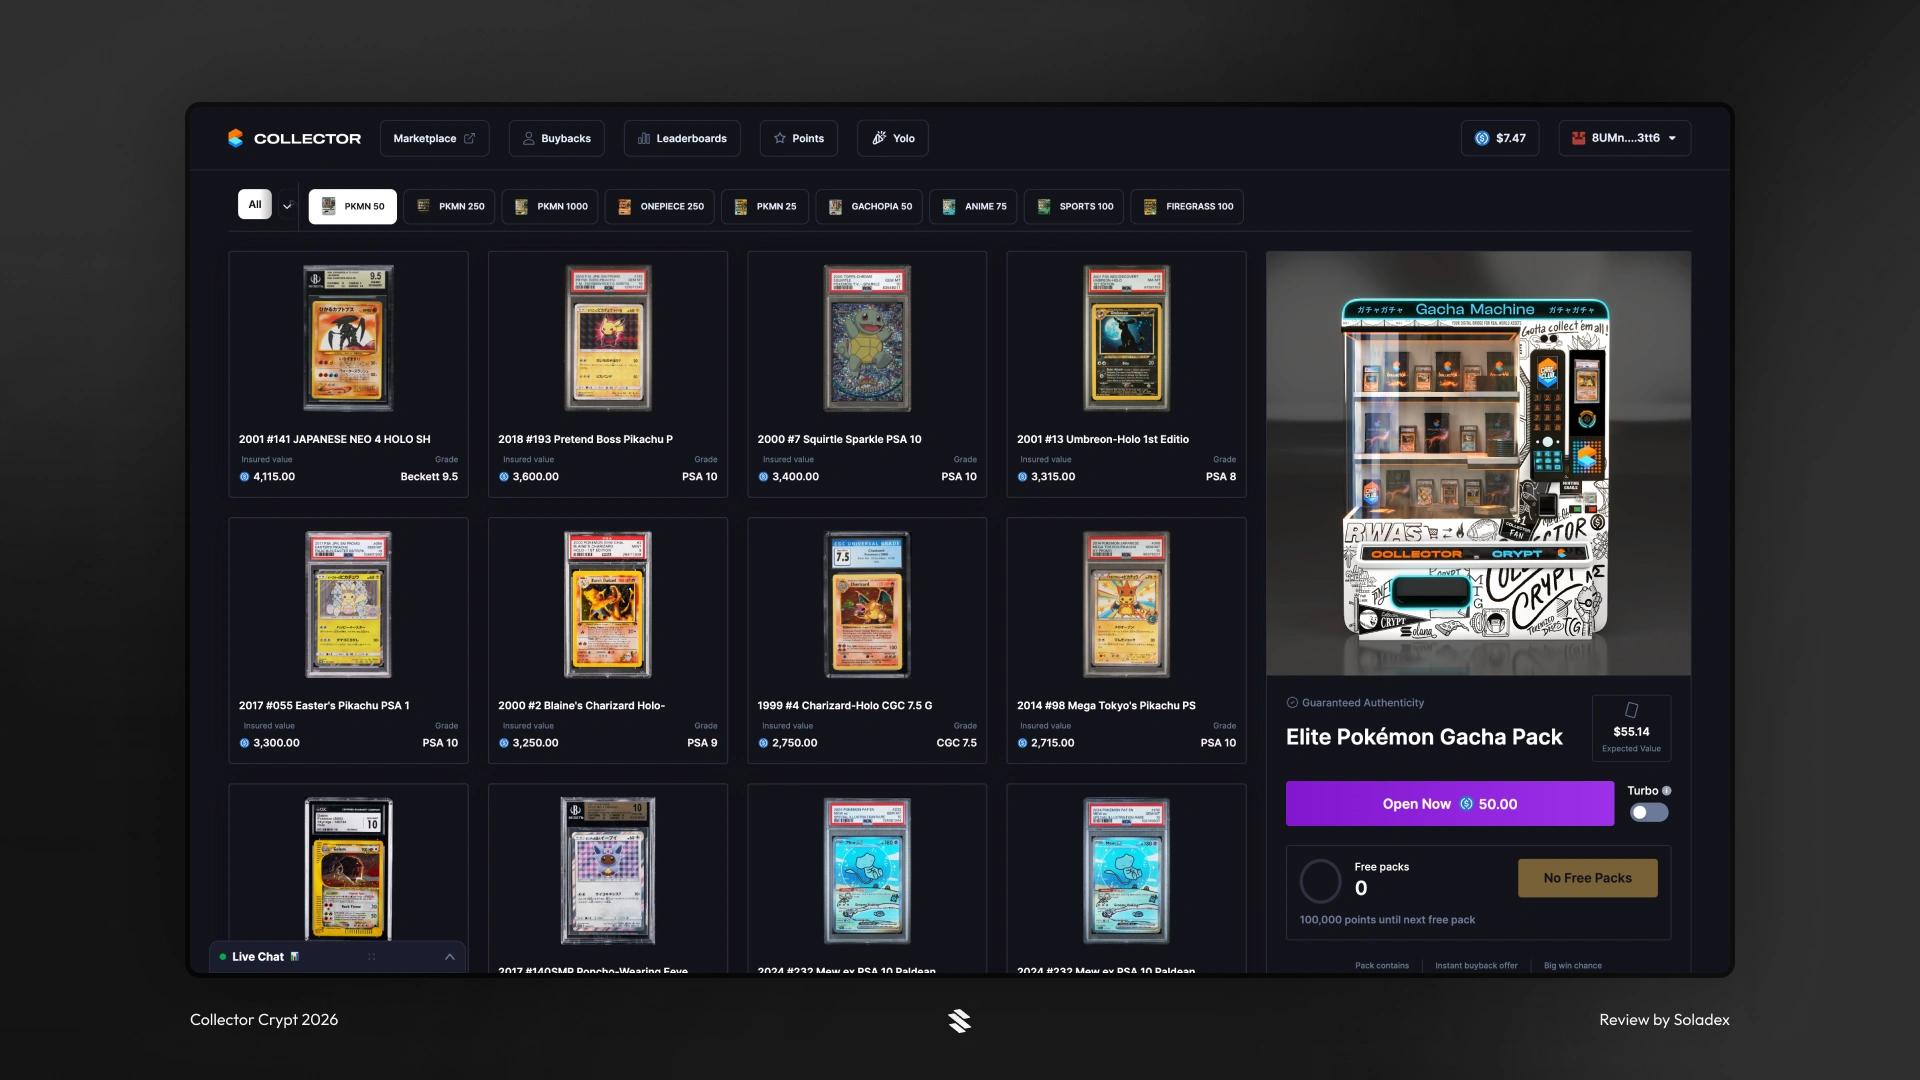Viewport: 1920px width, 1080px height.
Task: Click the Guaranteed Authenticity check icon
Action: pyautogui.click(x=1292, y=703)
